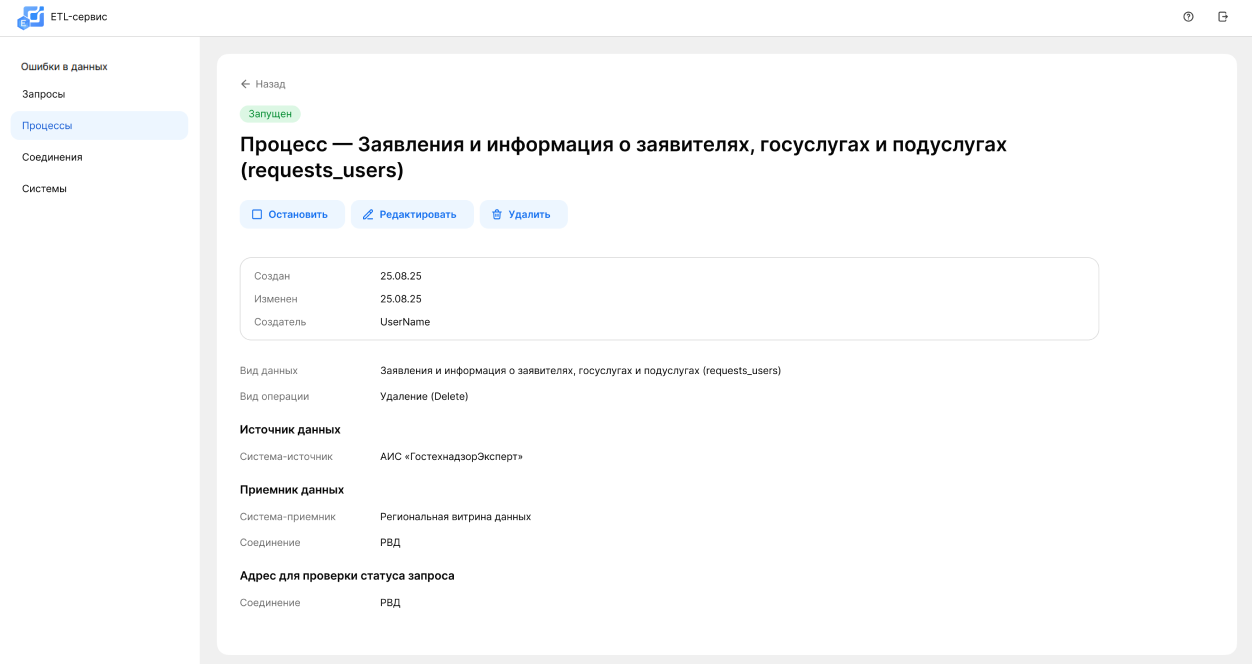This screenshot has height=664, width=1252.
Task: Open the Ошибки в данных section
Action: point(64,67)
